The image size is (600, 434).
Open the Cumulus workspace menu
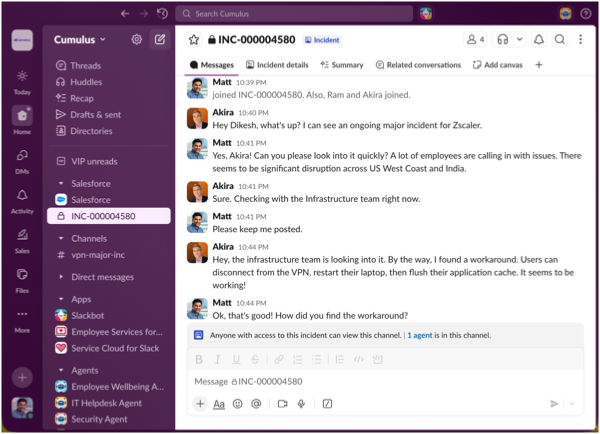point(80,39)
